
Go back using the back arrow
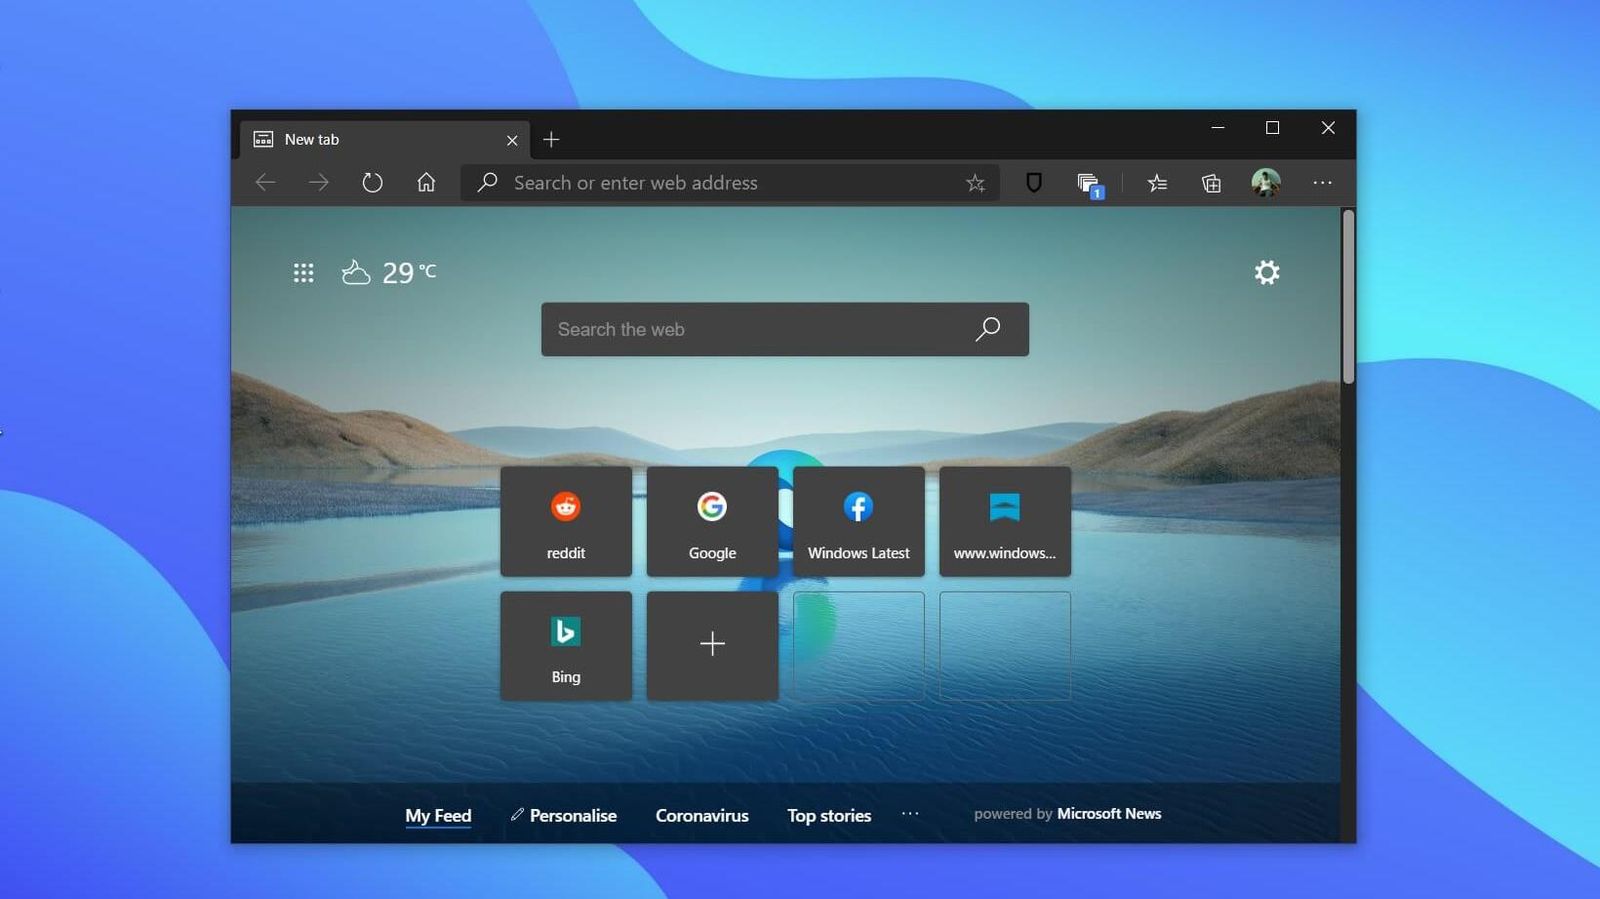tap(265, 183)
